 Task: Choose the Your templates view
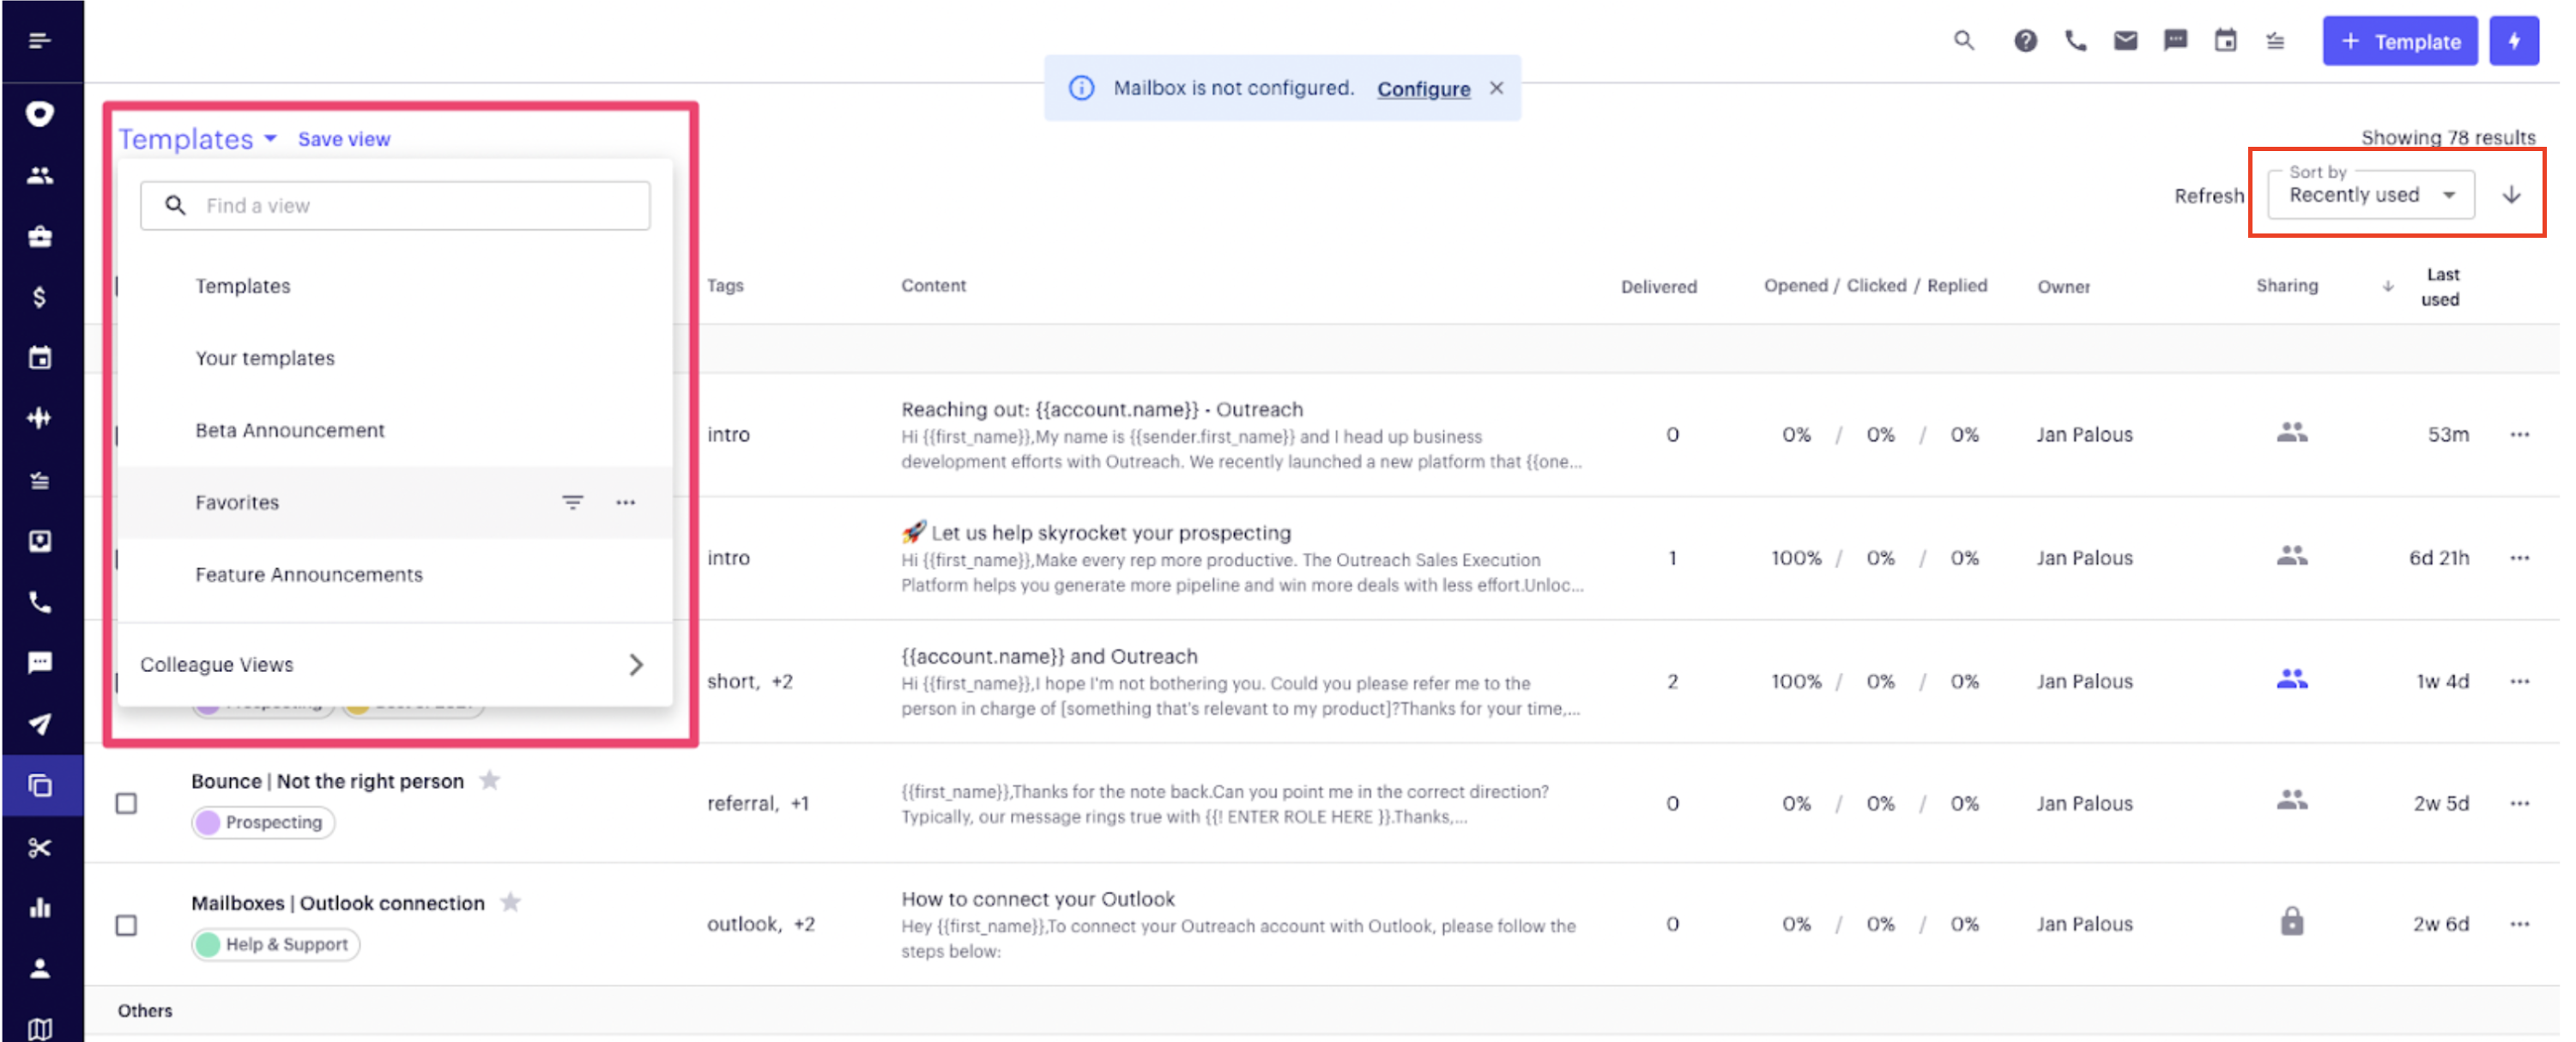(x=265, y=358)
